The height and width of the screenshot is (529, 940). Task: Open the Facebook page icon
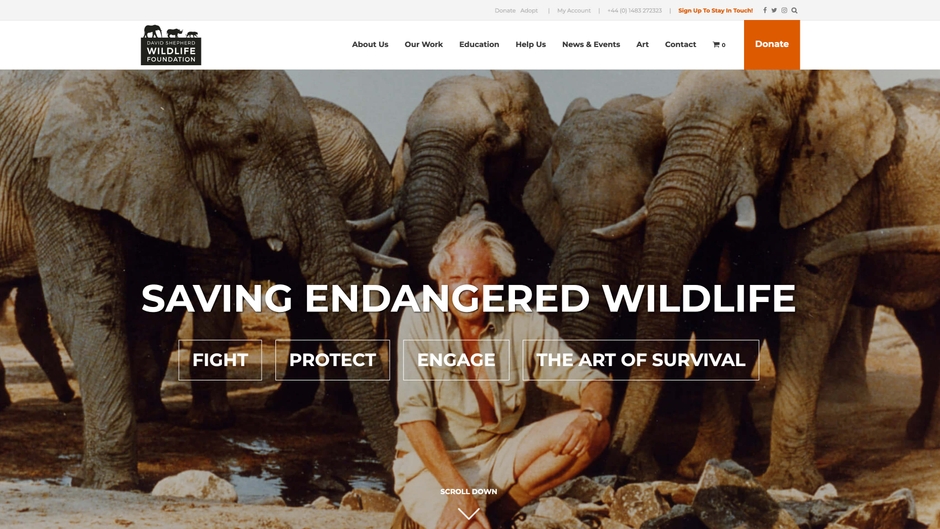click(x=764, y=10)
